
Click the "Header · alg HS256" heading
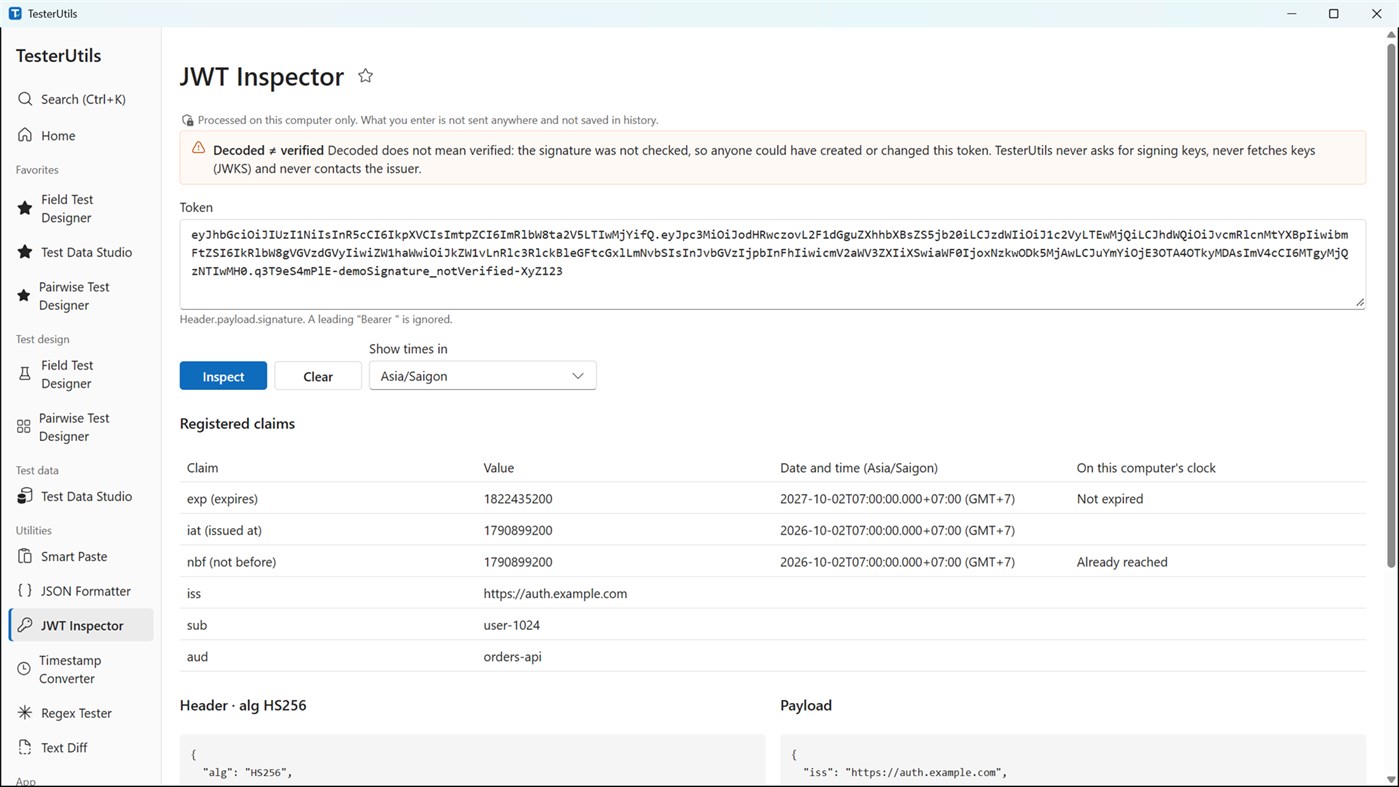click(x=243, y=705)
